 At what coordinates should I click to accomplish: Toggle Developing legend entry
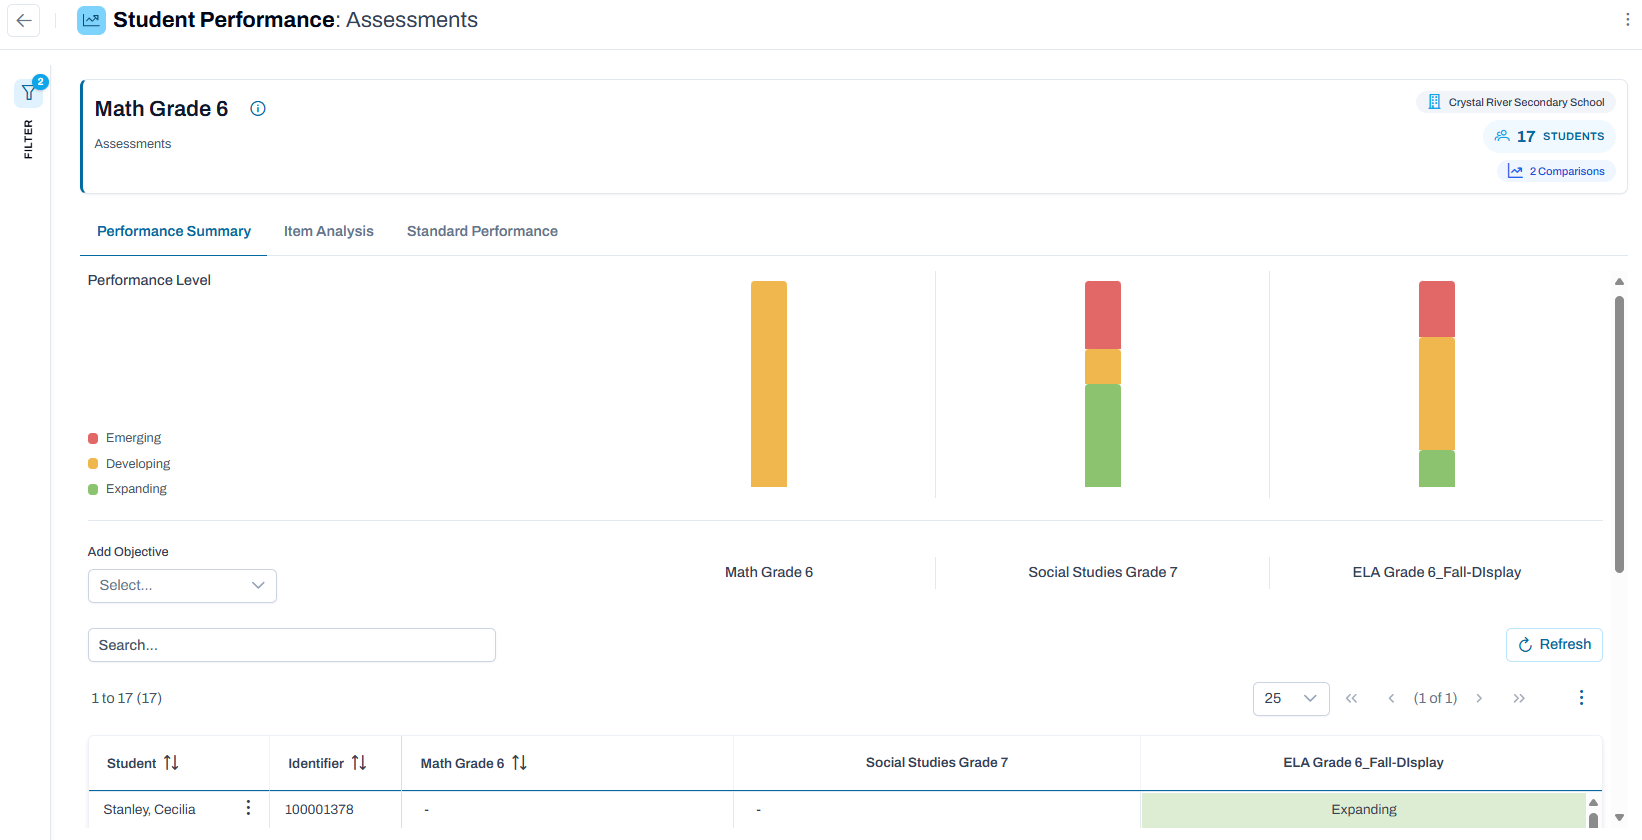[129, 464]
